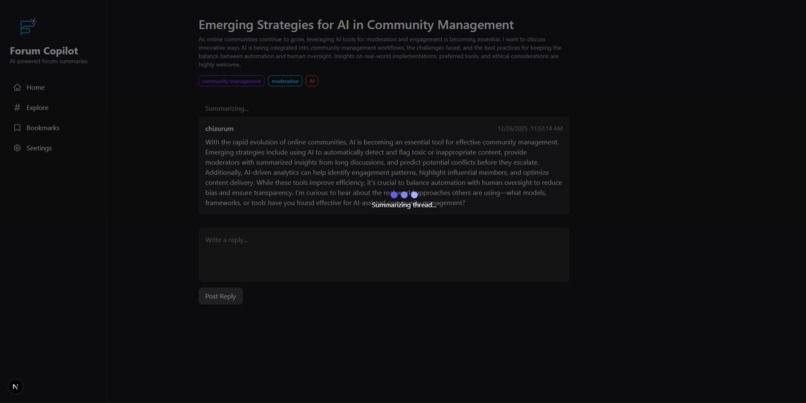Click the Post Reply button
806x403 pixels.
click(221, 296)
